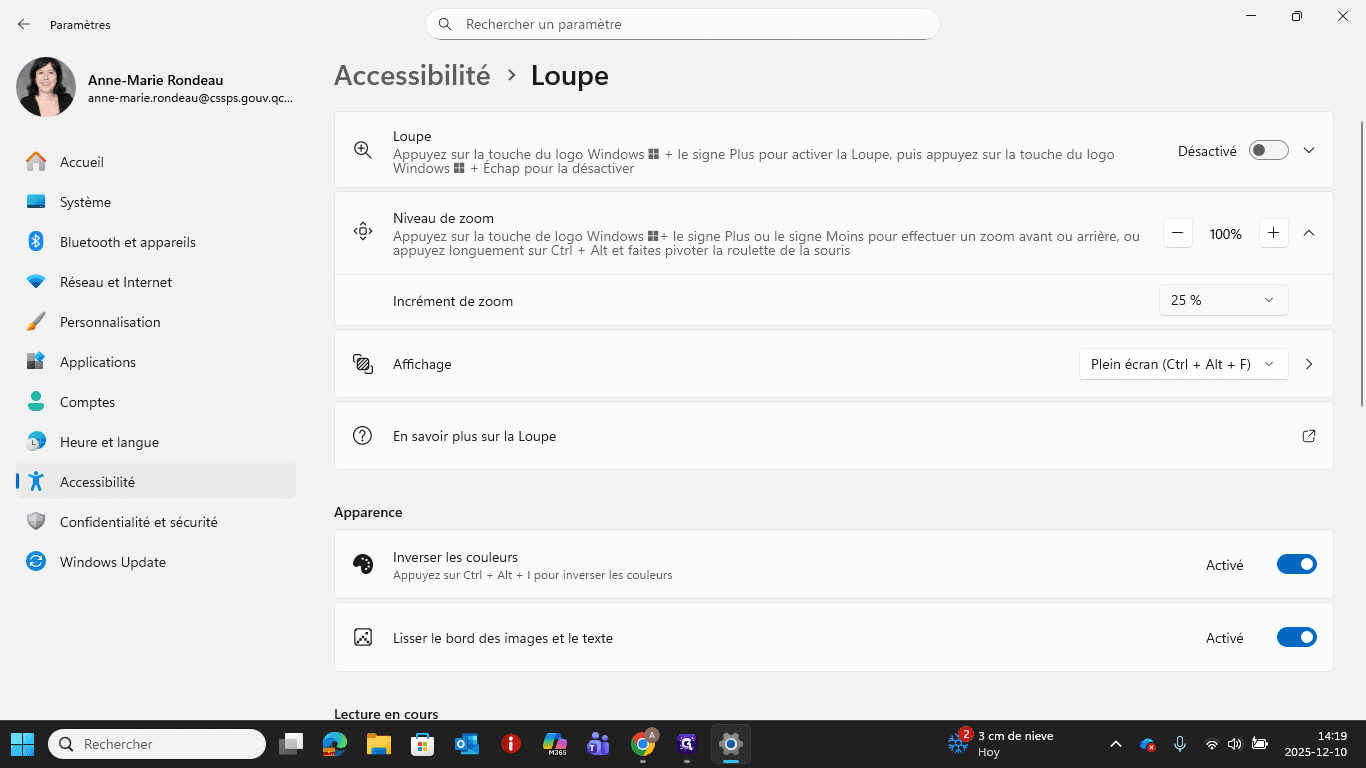Open Personnalisation settings
Image resolution: width=1366 pixels, height=768 pixels.
(156, 322)
